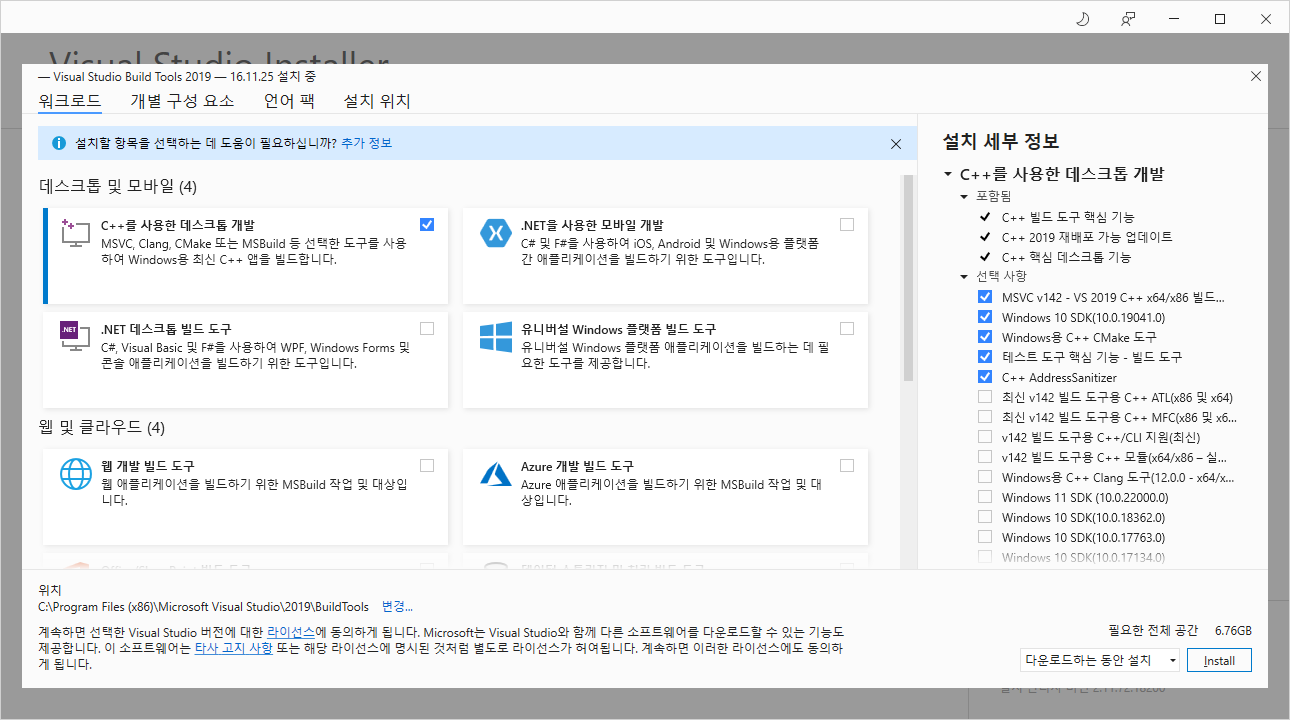Toggle the dark theme moon icon in title bar
Image resolution: width=1290 pixels, height=720 pixels.
[1082, 19]
